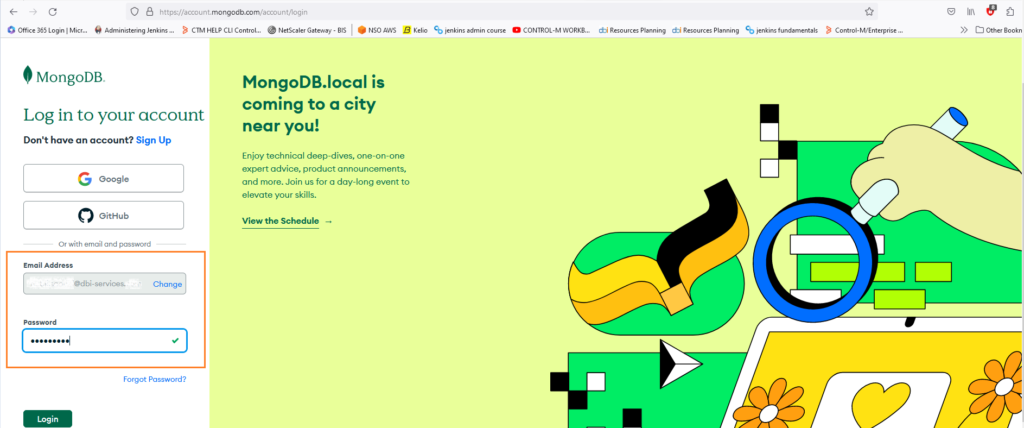The height and width of the screenshot is (428, 1024).
Task: Go back using the browser back arrow
Action: tap(14, 12)
